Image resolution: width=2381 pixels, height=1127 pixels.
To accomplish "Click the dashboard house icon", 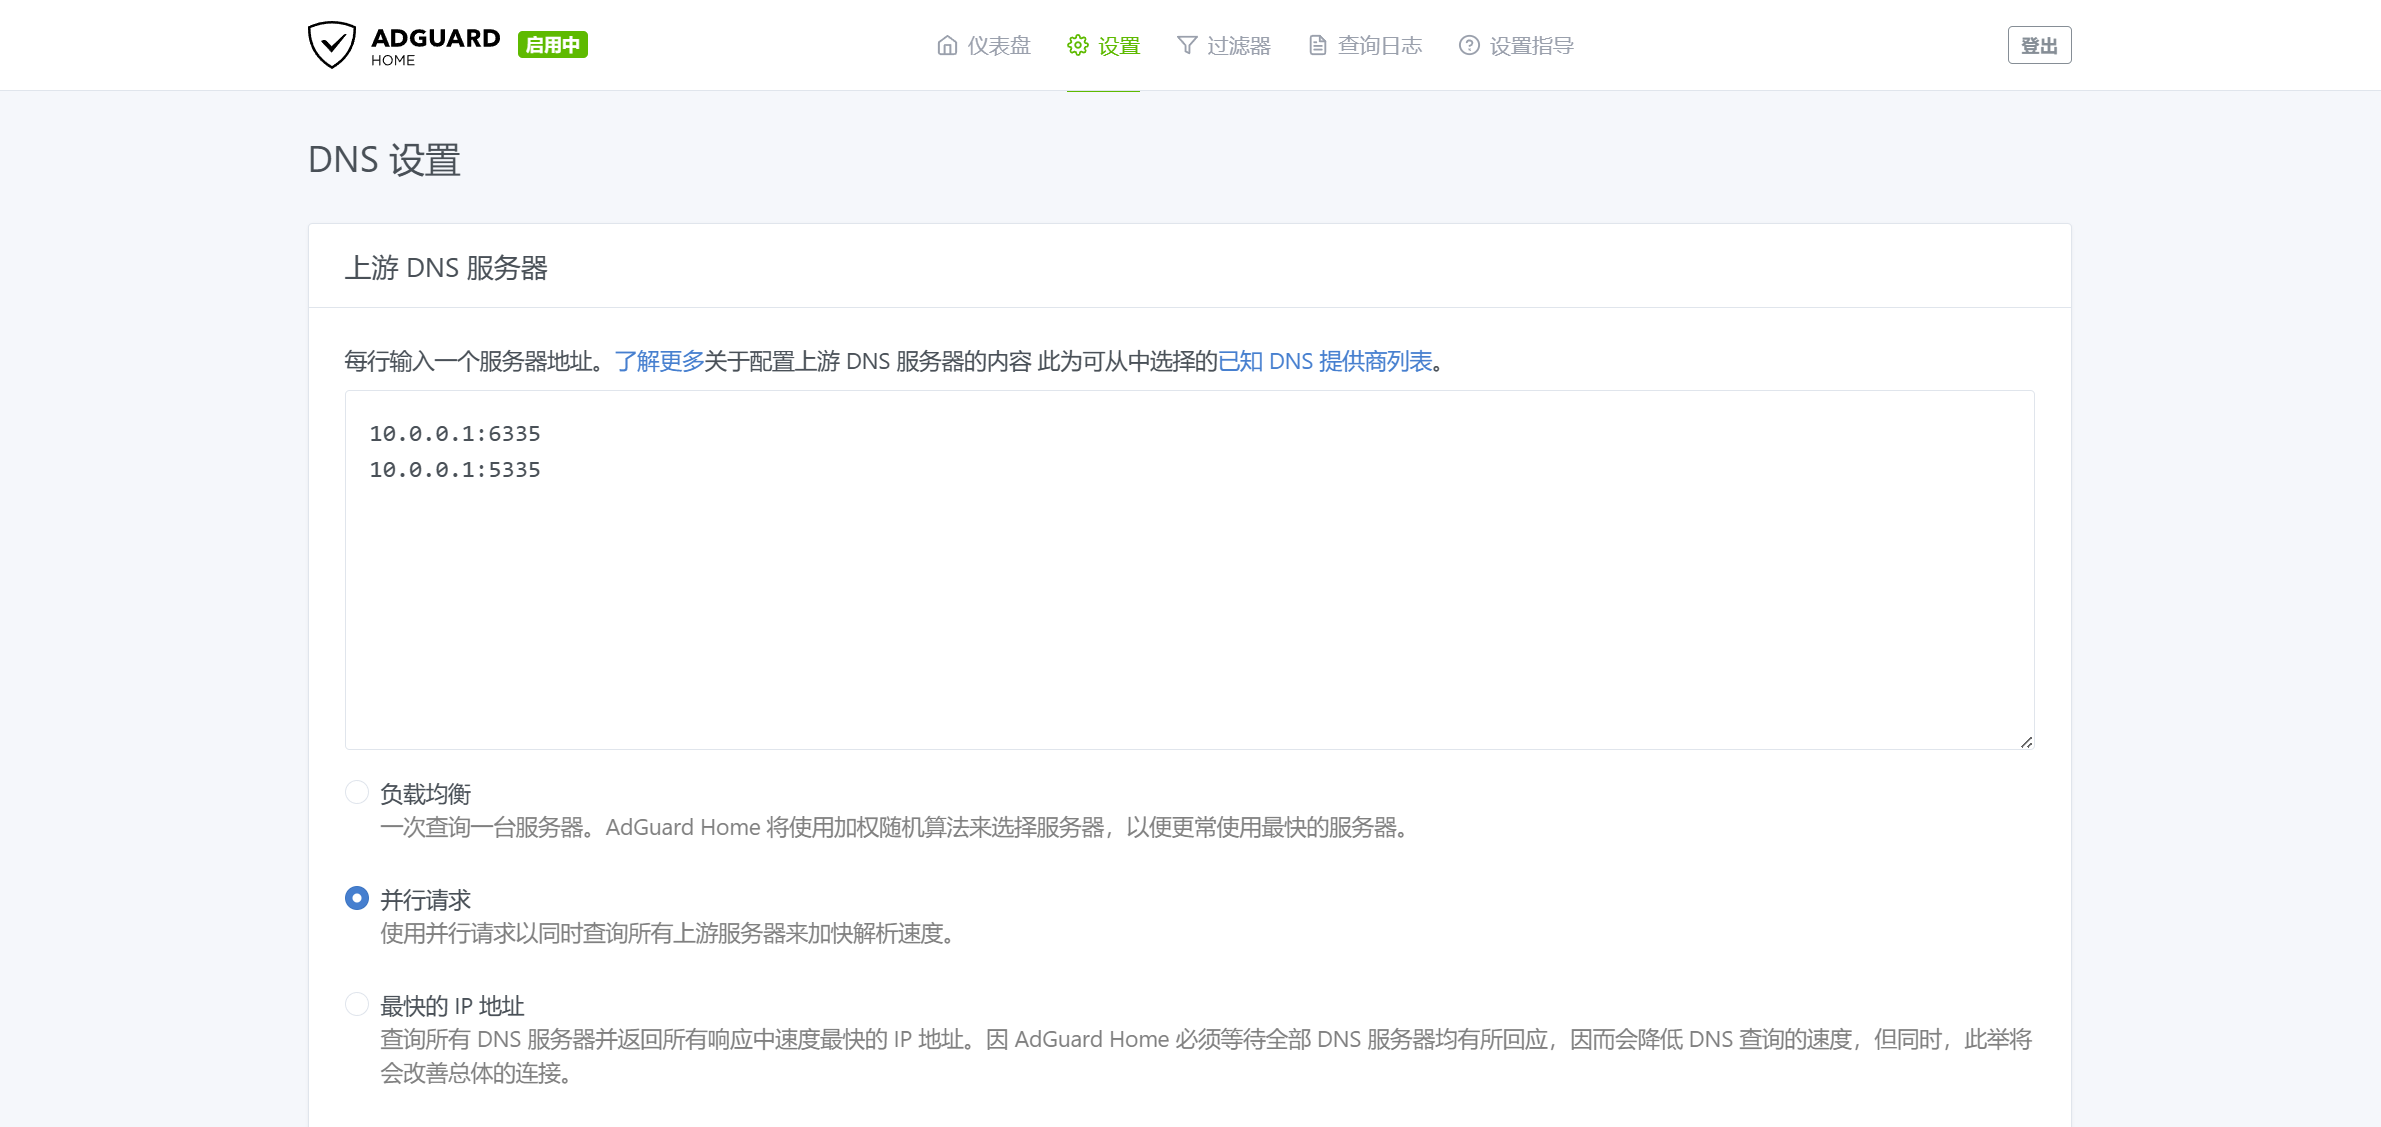I will pos(946,46).
